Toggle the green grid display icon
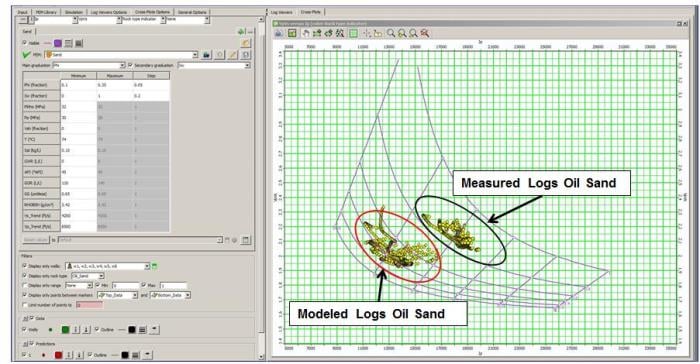Viewport: 700px width, 364px height. (353, 33)
